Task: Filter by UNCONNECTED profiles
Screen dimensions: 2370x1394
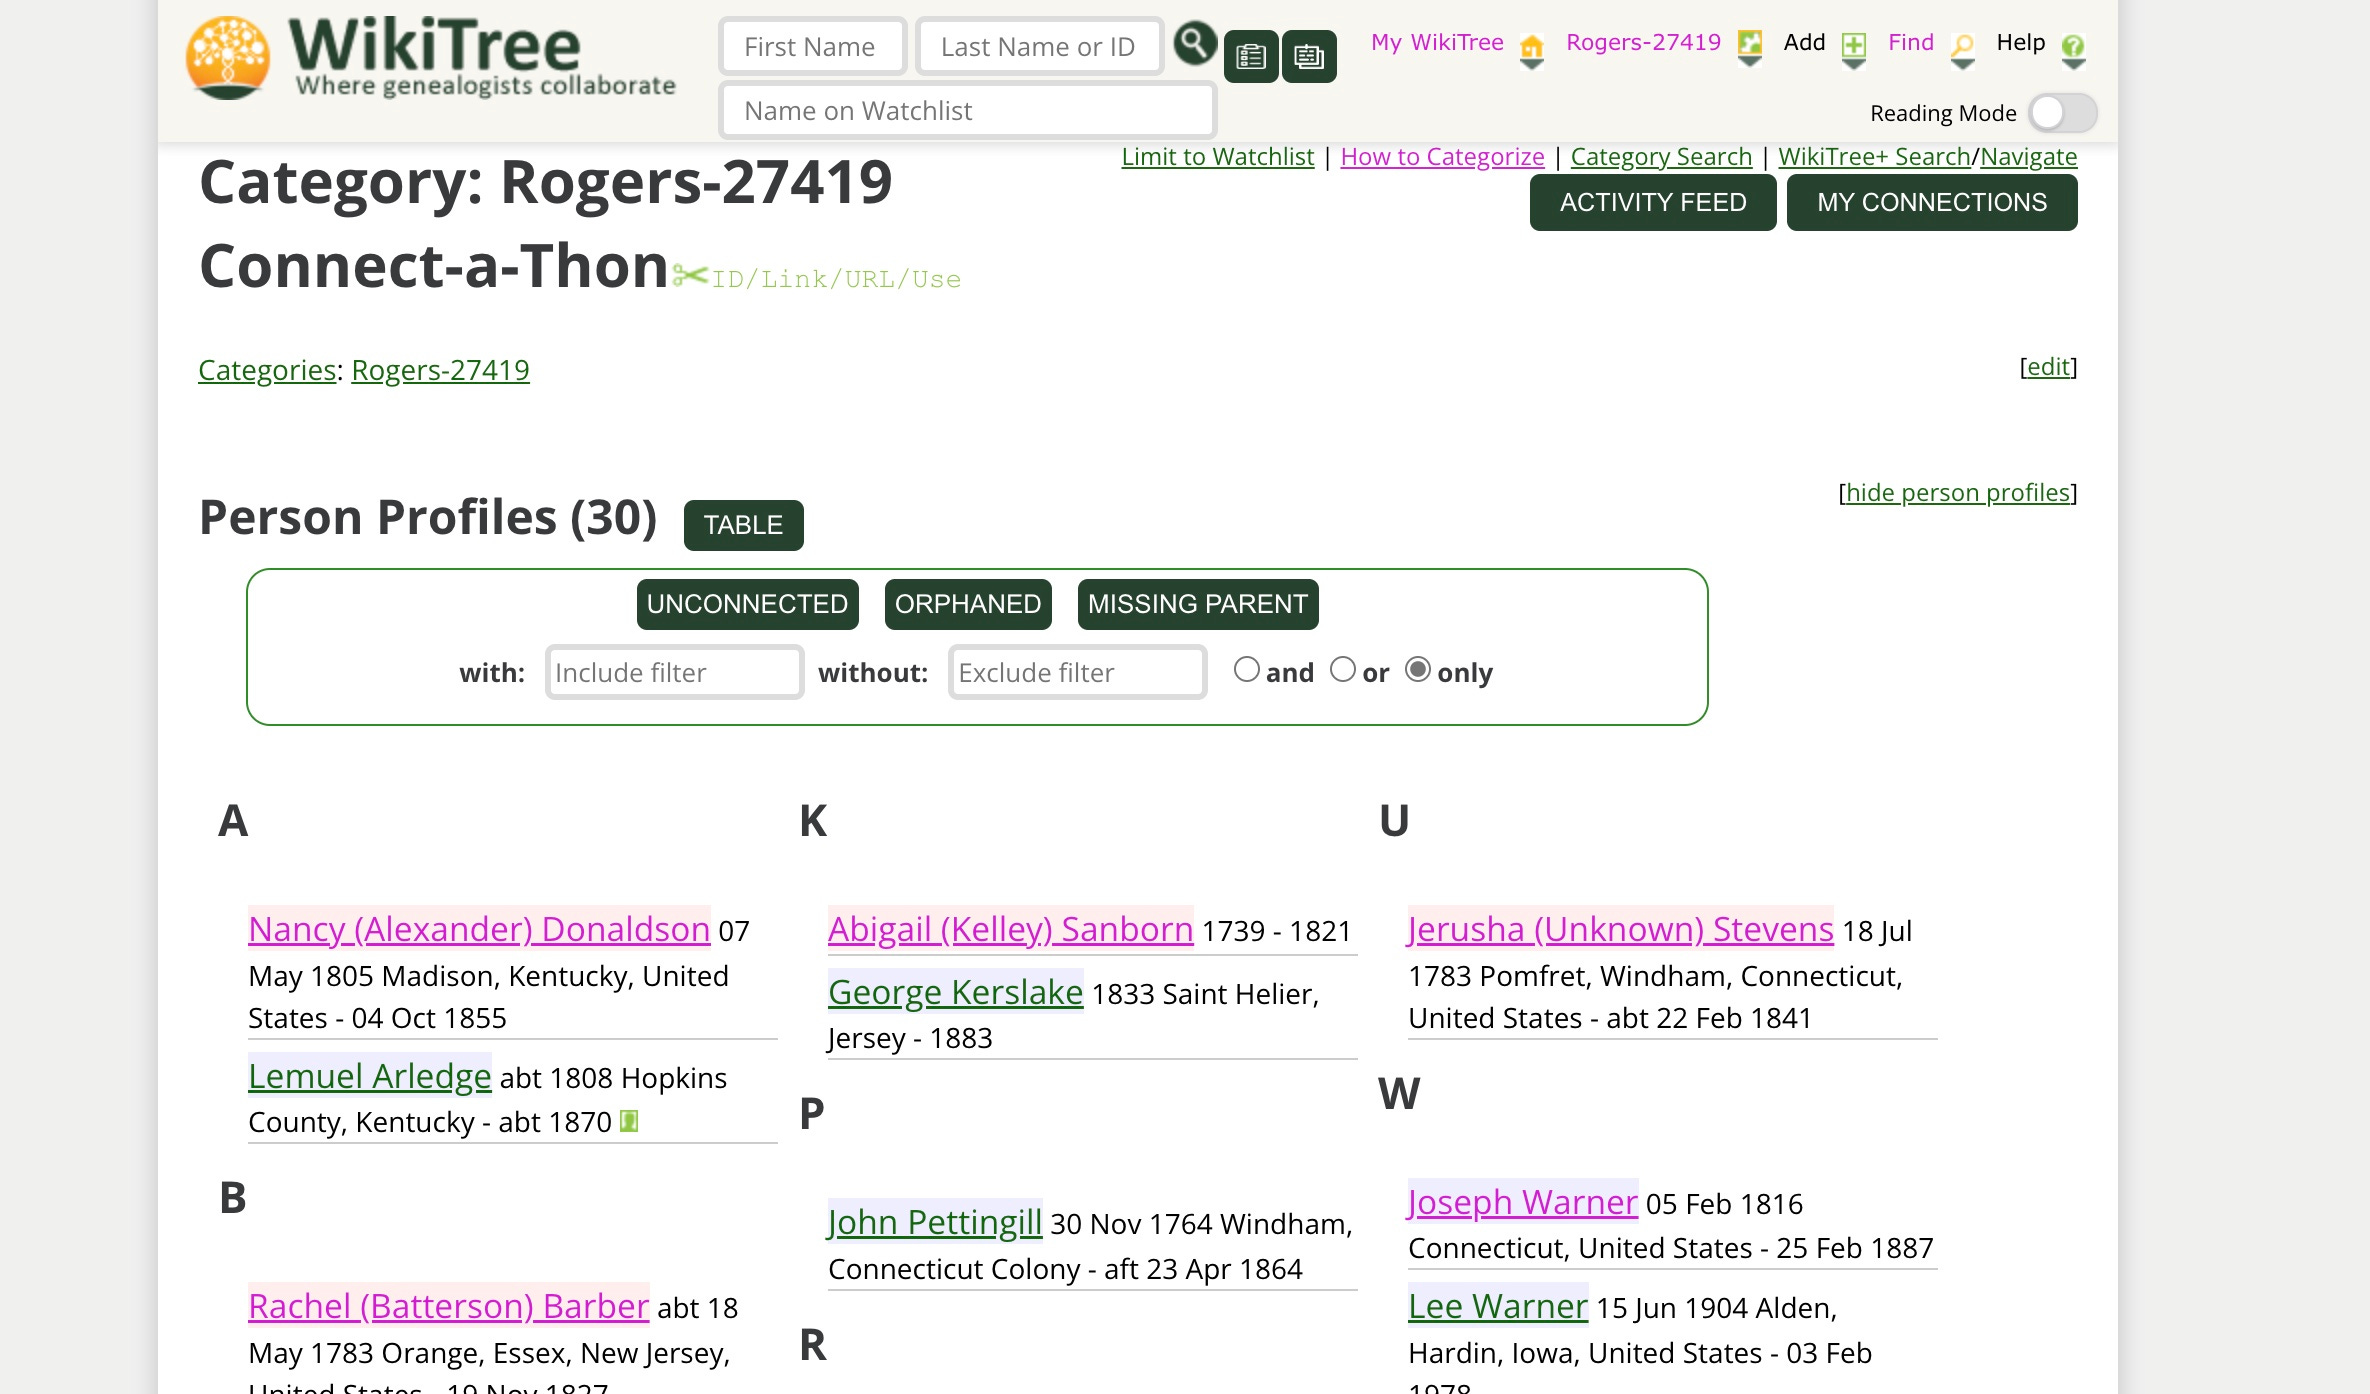Action: tap(747, 604)
